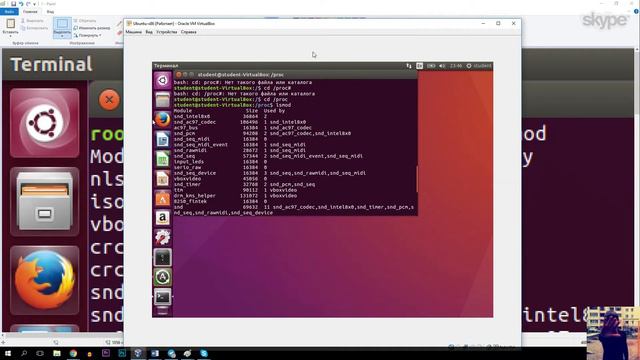This screenshot has width=640, height=360.
Task: Open Files manager in VM's Ubuntu launcher
Action: click(162, 100)
